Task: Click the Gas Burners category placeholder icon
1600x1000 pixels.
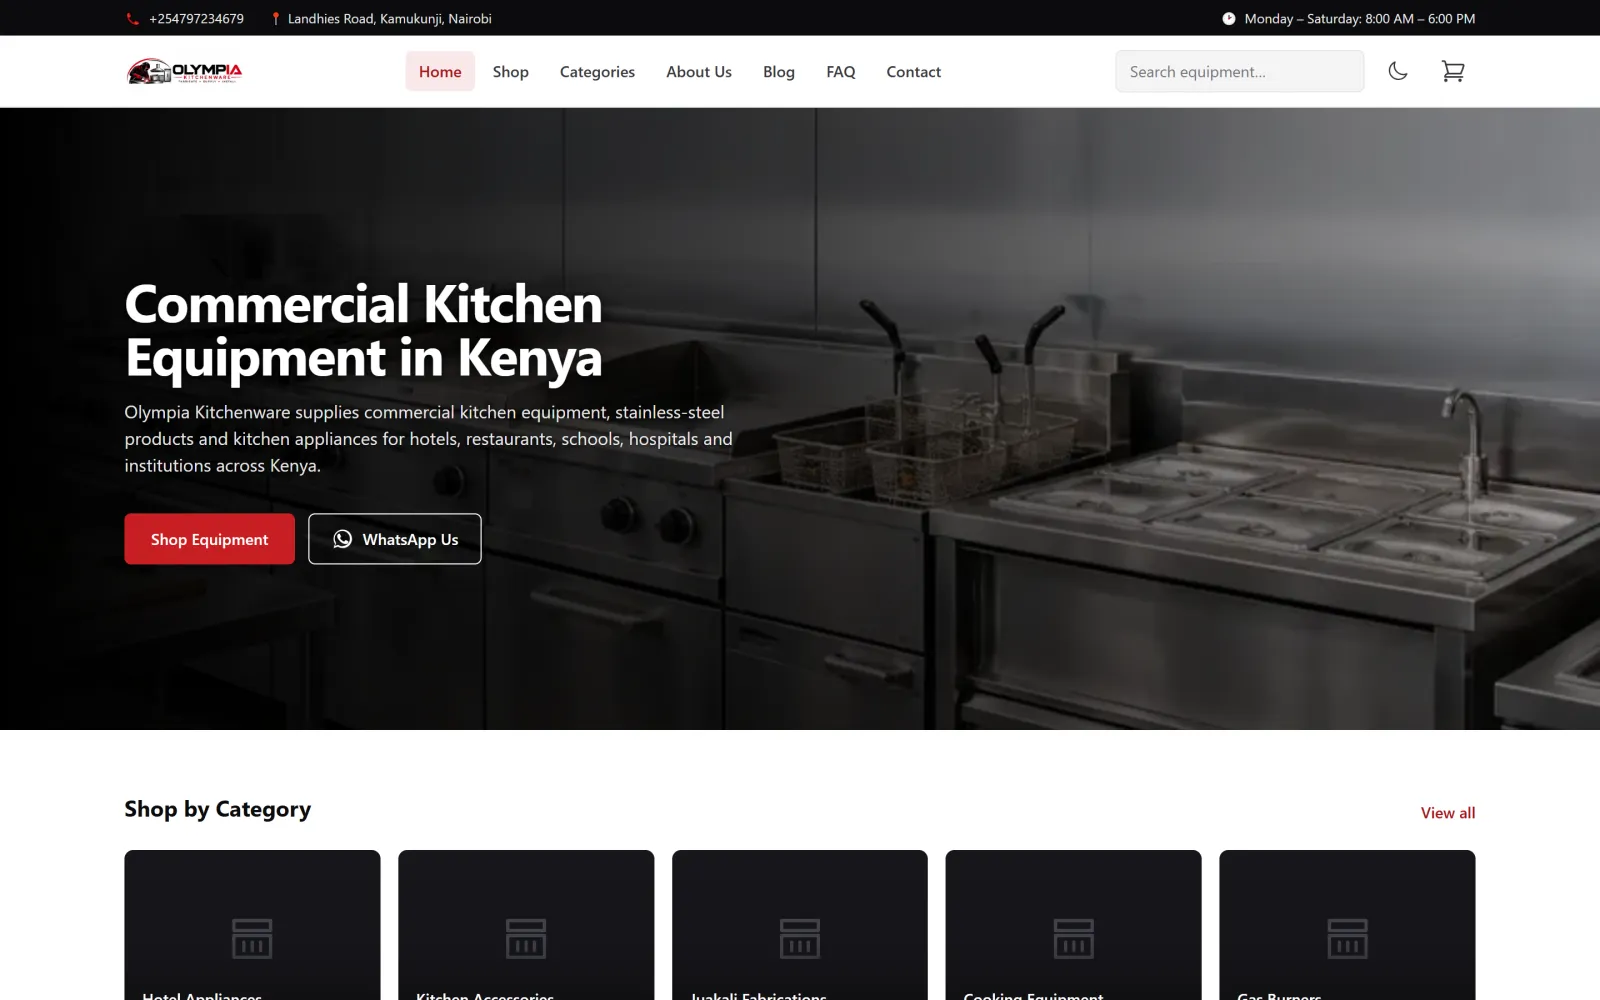Action: pos(1347,938)
